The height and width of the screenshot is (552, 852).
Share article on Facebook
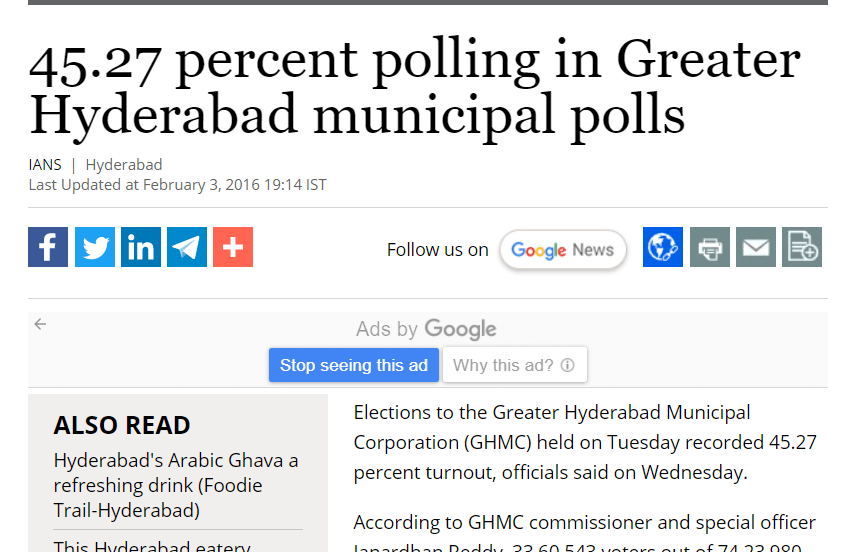pyautogui.click(x=48, y=247)
